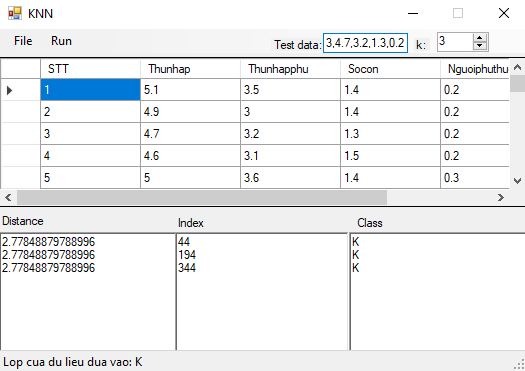Minimize the KNN window
525x371 pixels.
click(x=413, y=13)
